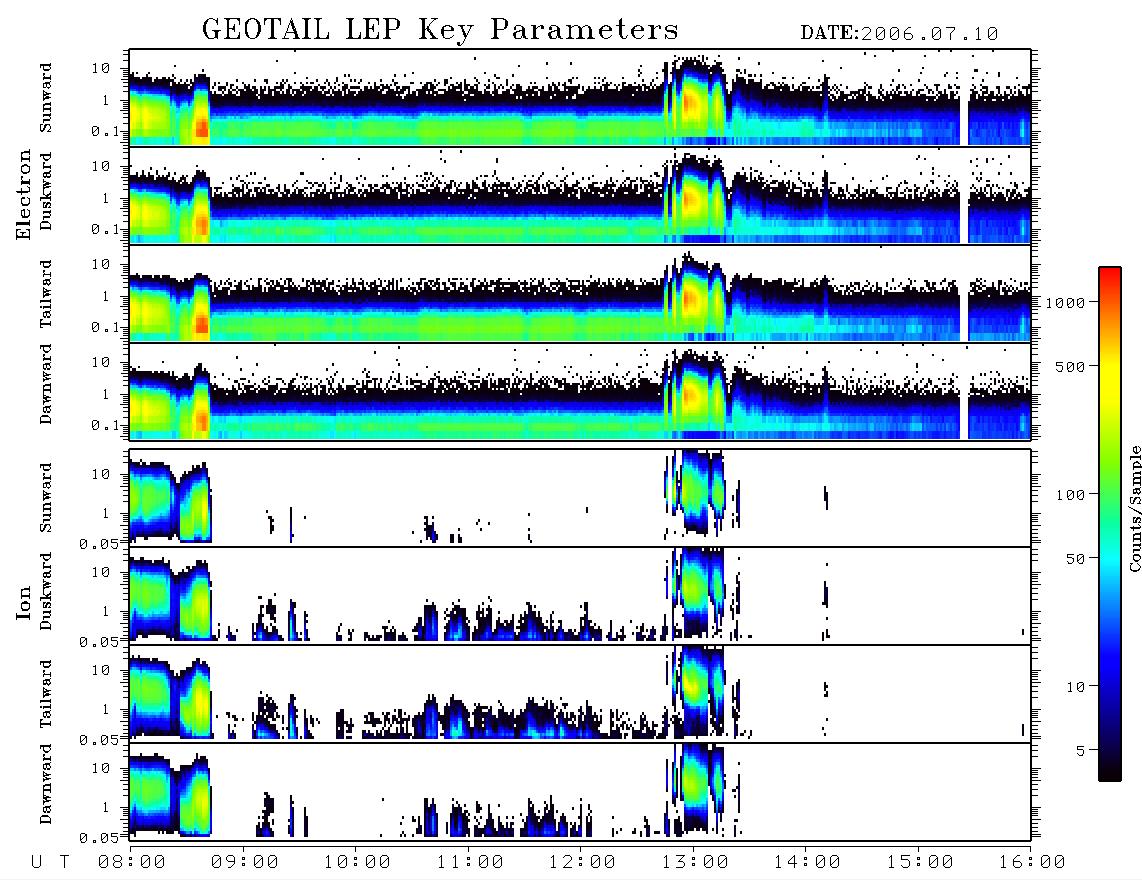Image resolution: width=1142 pixels, height=880 pixels.
Task: Click the 13:00 time axis label
Action: tap(695, 862)
